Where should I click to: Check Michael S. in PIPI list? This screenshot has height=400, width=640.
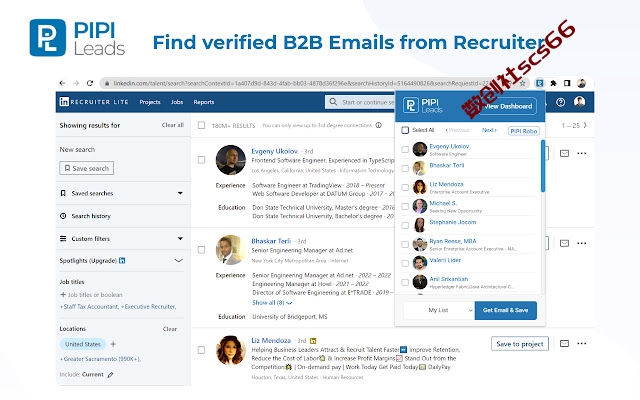click(x=405, y=207)
